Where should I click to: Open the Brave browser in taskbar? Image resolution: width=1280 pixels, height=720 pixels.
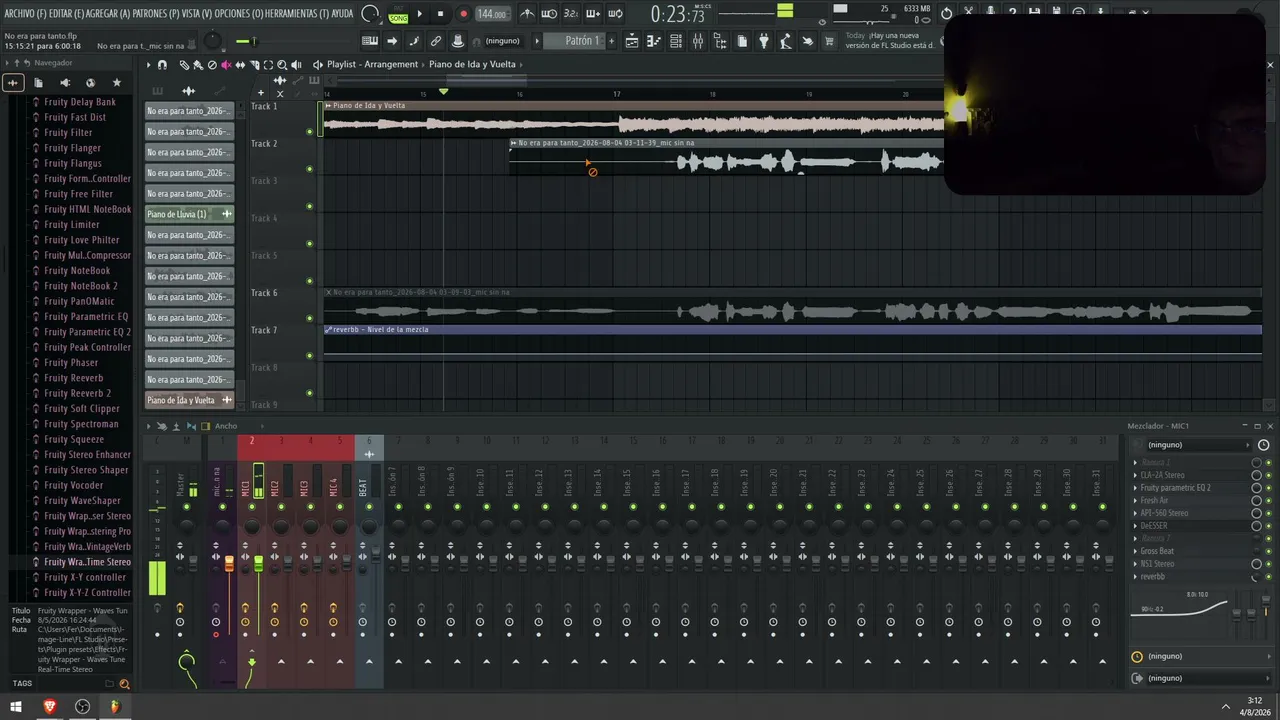(50, 707)
